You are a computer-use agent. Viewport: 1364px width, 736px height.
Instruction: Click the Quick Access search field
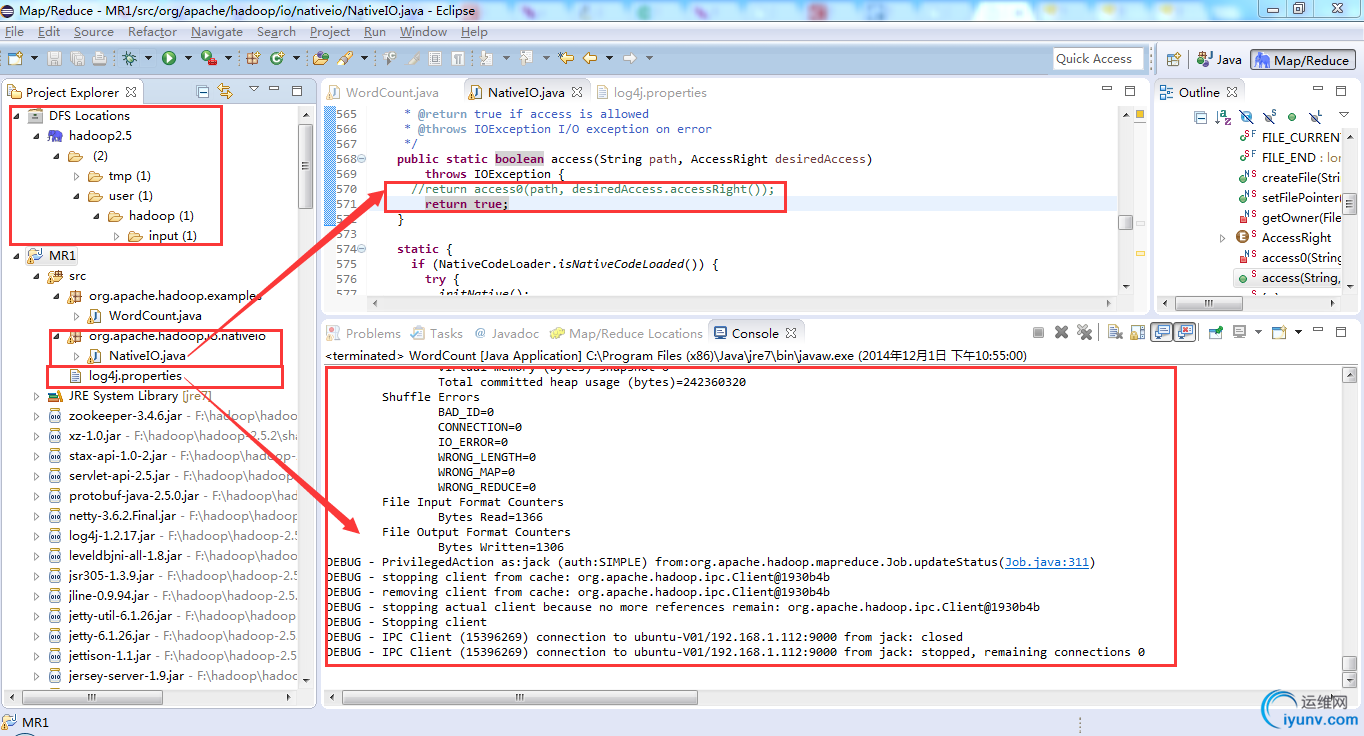1098,59
